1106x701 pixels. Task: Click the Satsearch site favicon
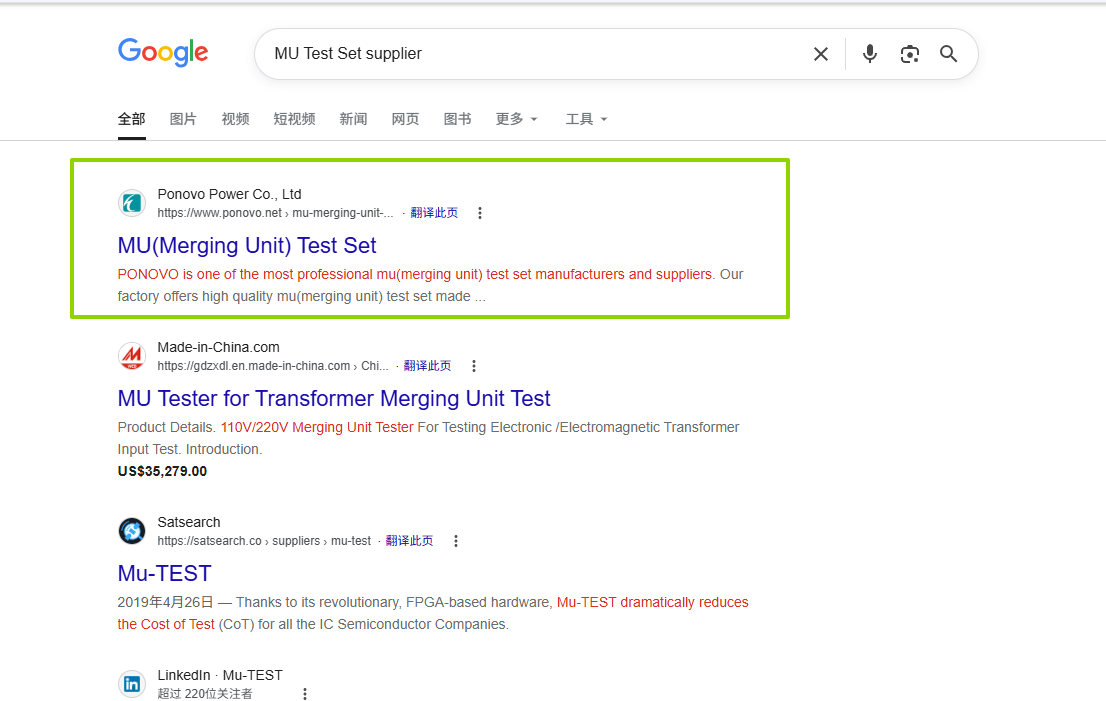tap(132, 531)
